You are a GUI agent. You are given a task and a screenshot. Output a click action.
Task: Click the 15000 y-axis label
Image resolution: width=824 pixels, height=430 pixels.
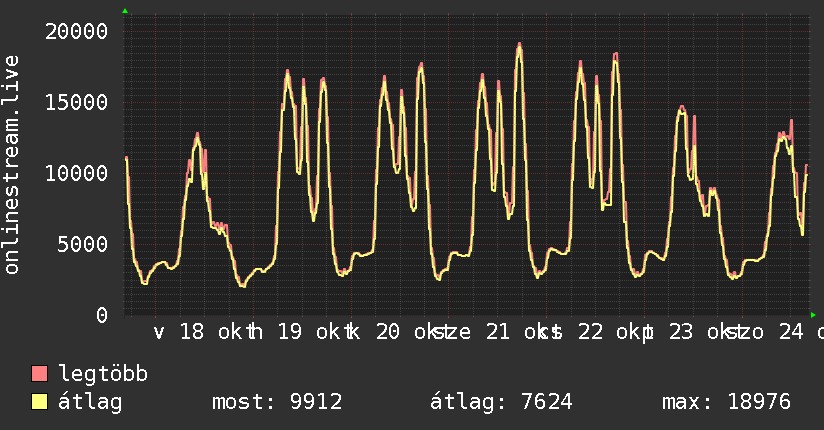pos(76,103)
